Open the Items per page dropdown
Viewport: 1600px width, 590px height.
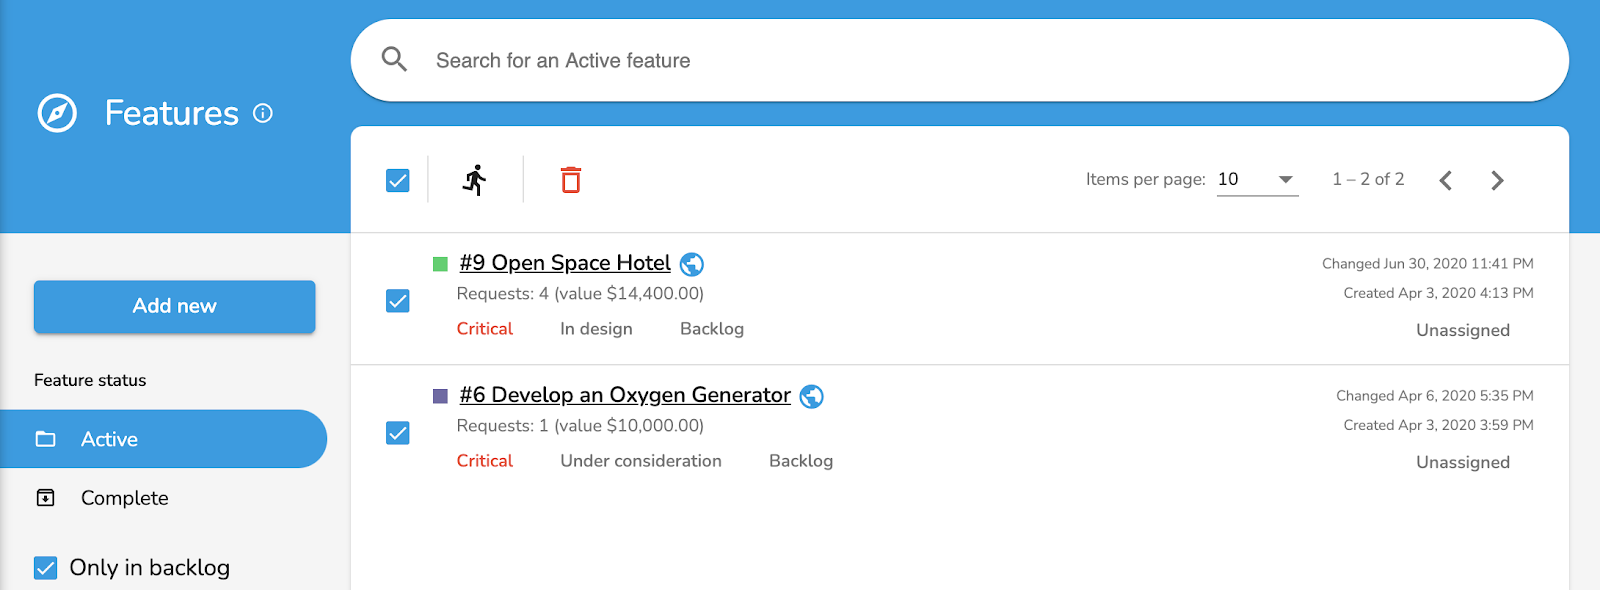point(1257,180)
